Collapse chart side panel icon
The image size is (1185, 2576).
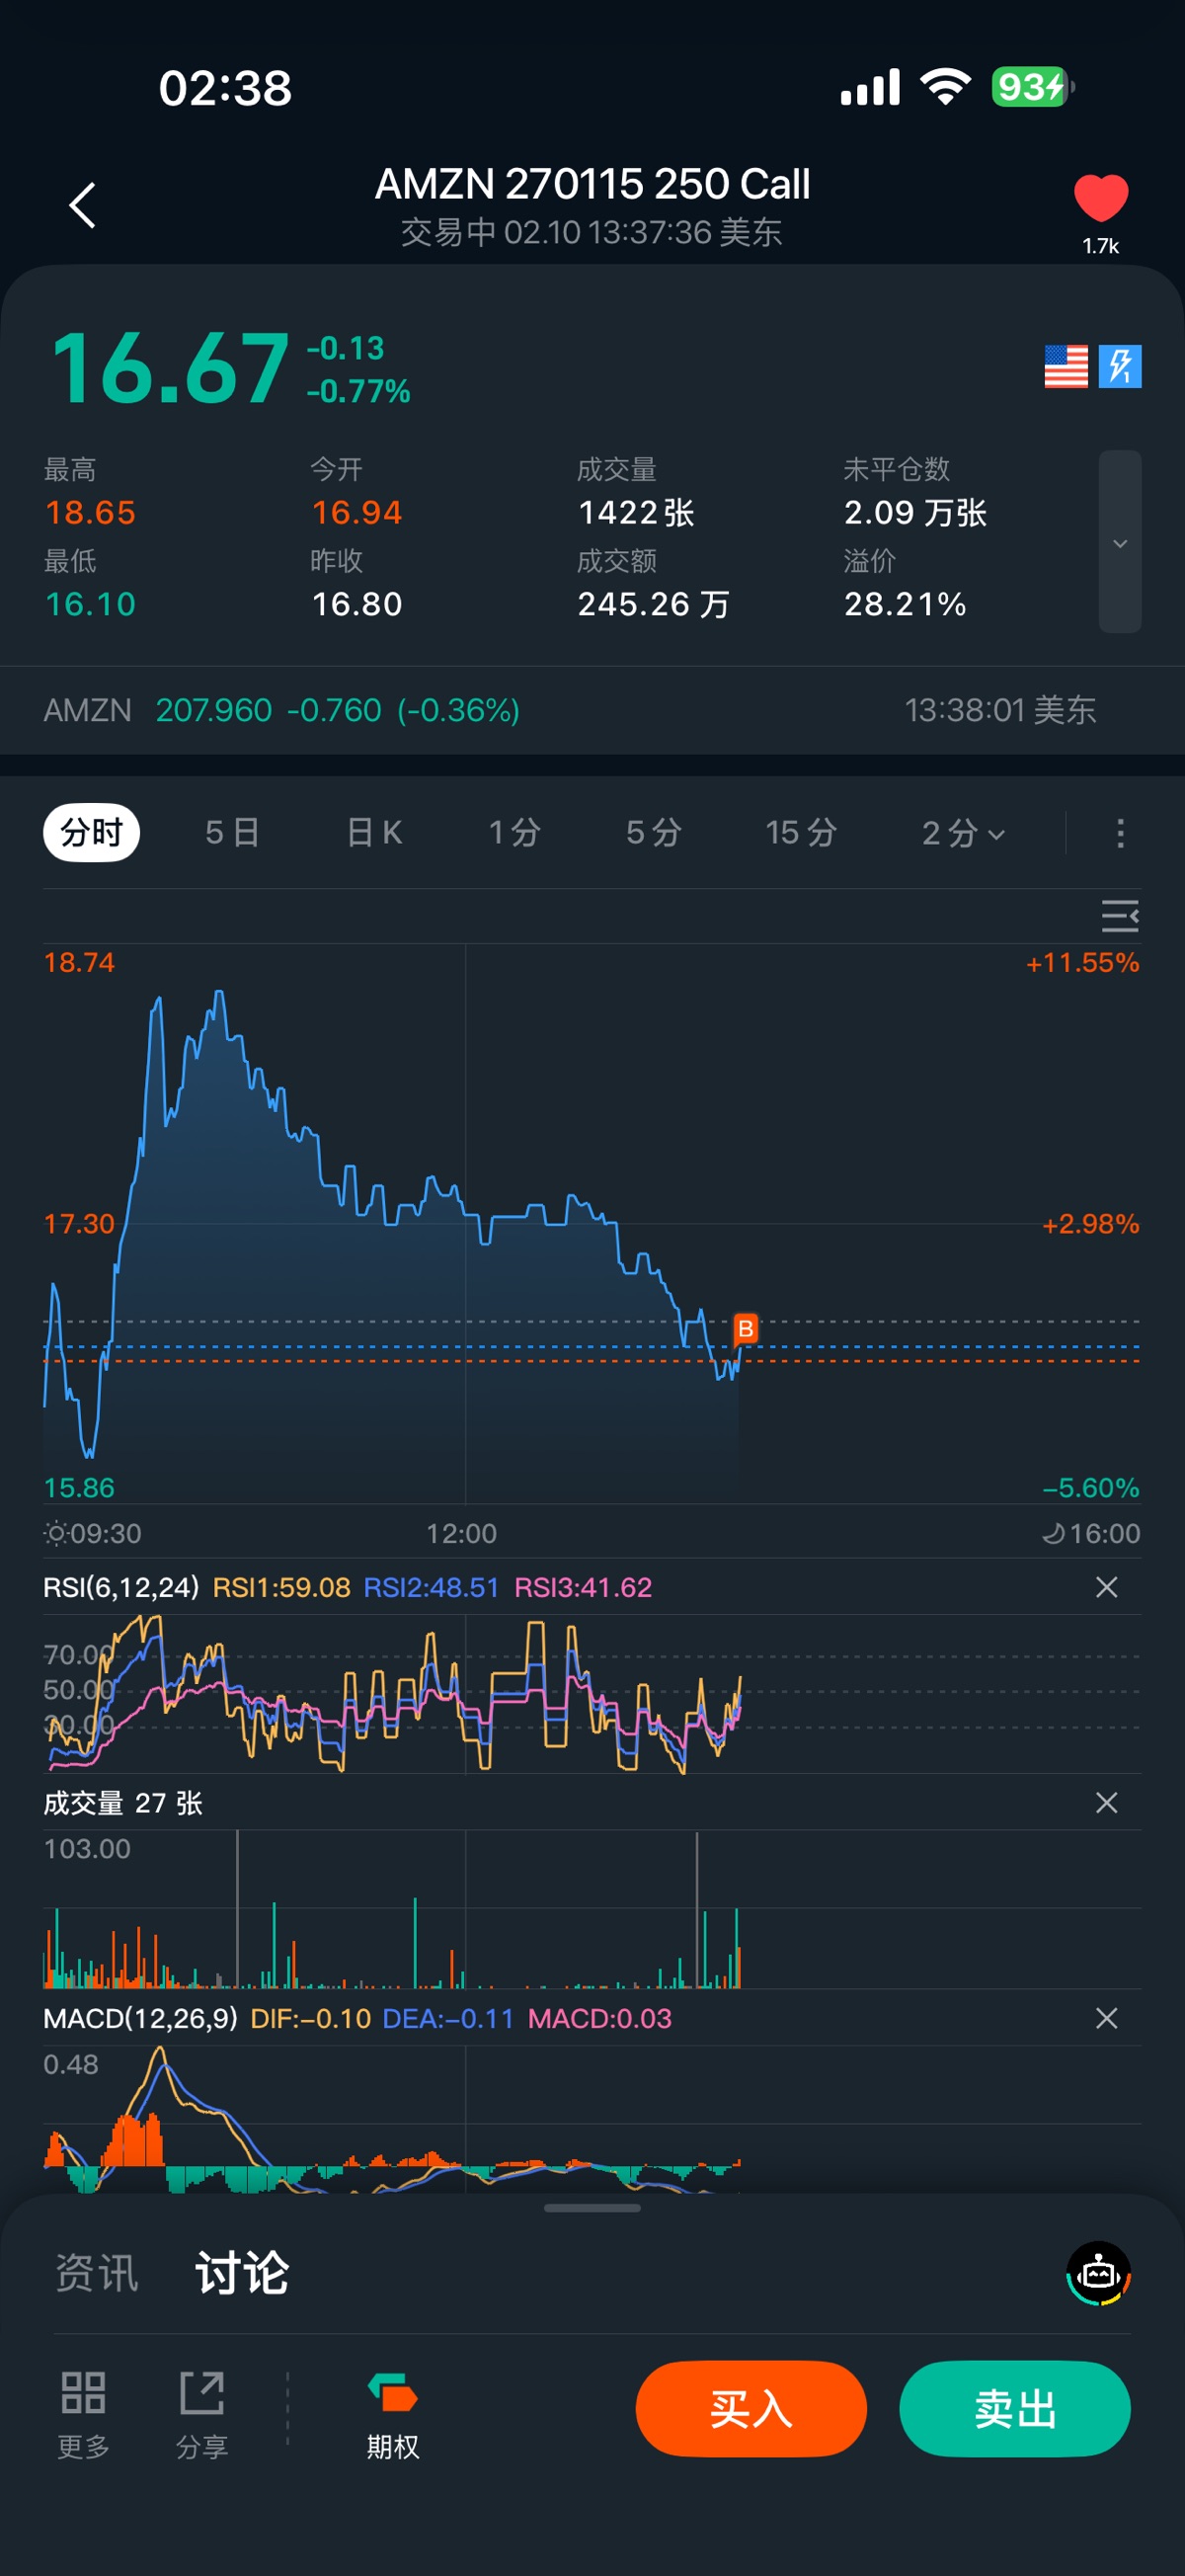(1119, 916)
